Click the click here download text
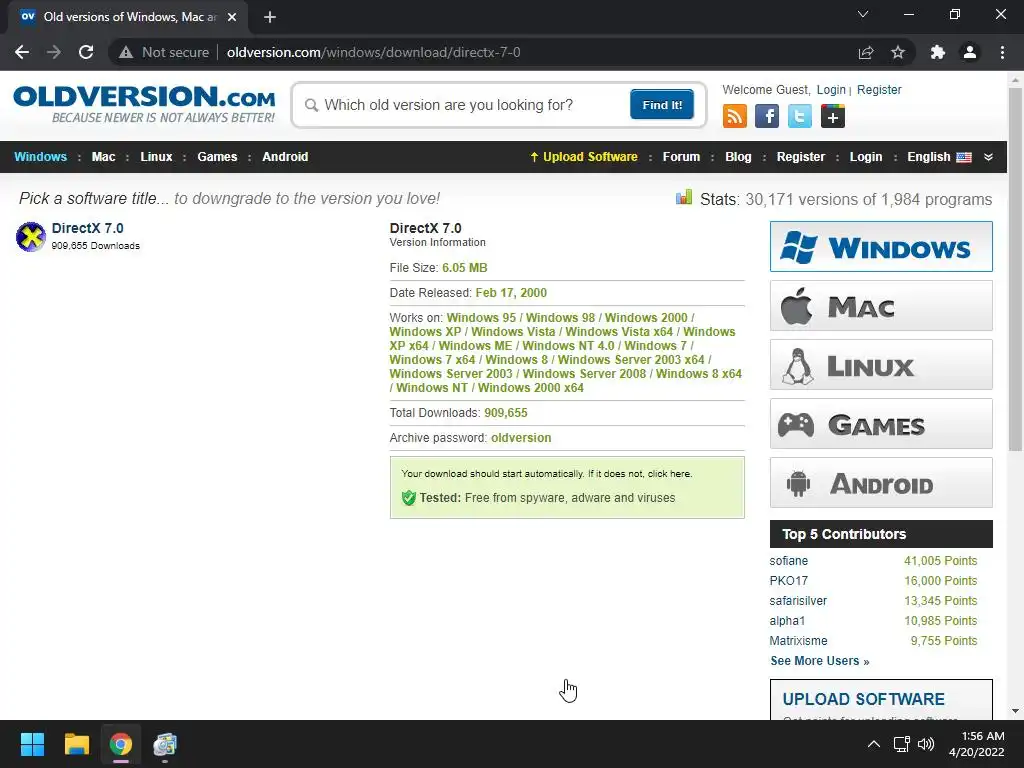The width and height of the screenshot is (1024, 768). (669, 473)
